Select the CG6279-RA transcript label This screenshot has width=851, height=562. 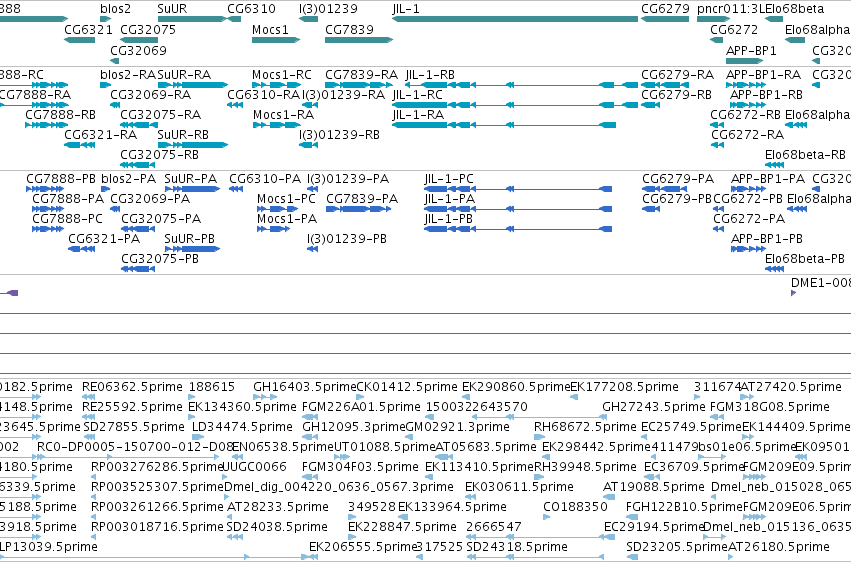tap(677, 74)
